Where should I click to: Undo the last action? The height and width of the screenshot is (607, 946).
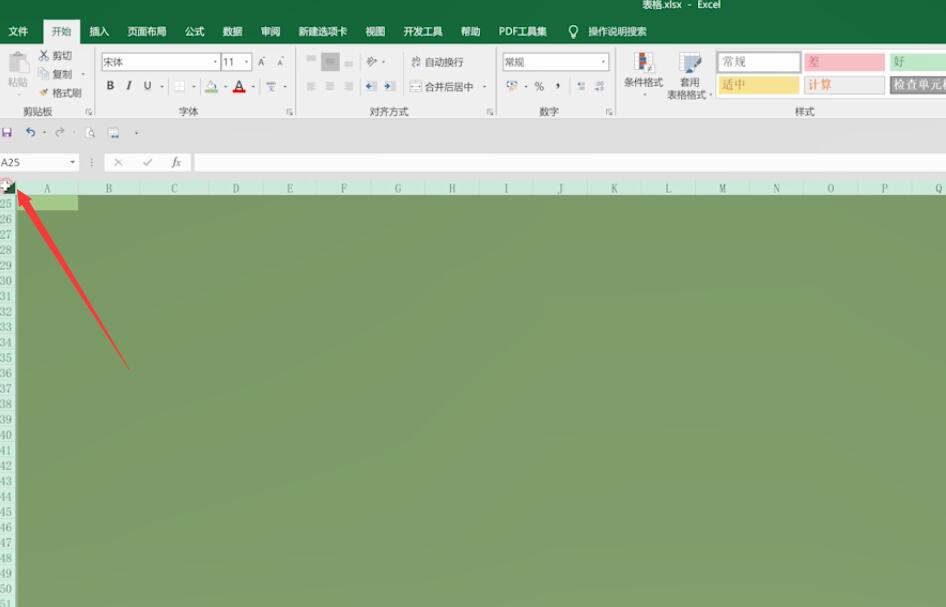pos(30,132)
